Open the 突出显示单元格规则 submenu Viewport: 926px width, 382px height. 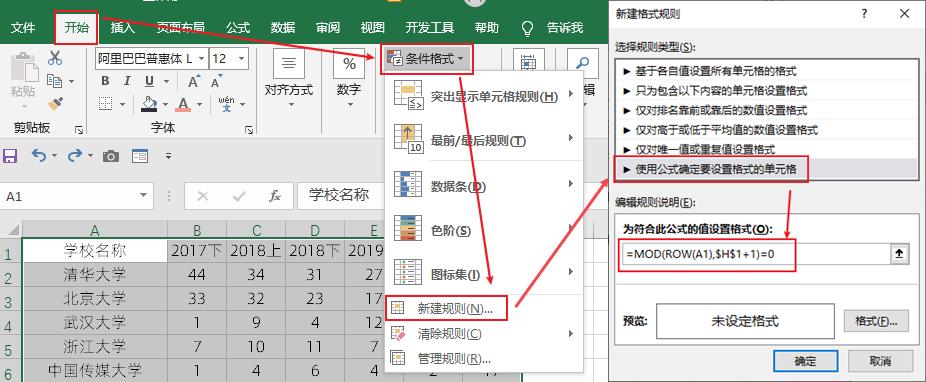click(x=483, y=96)
